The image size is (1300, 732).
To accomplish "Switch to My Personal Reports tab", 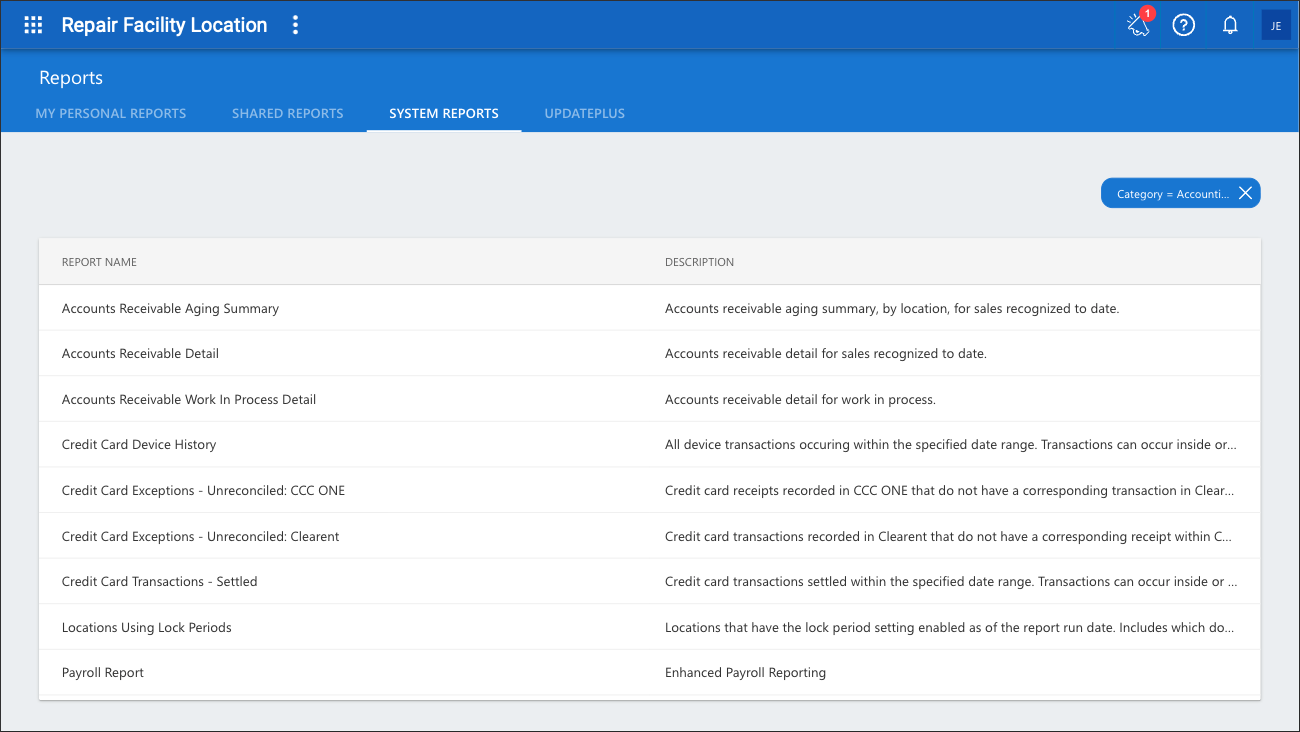I will [111, 113].
